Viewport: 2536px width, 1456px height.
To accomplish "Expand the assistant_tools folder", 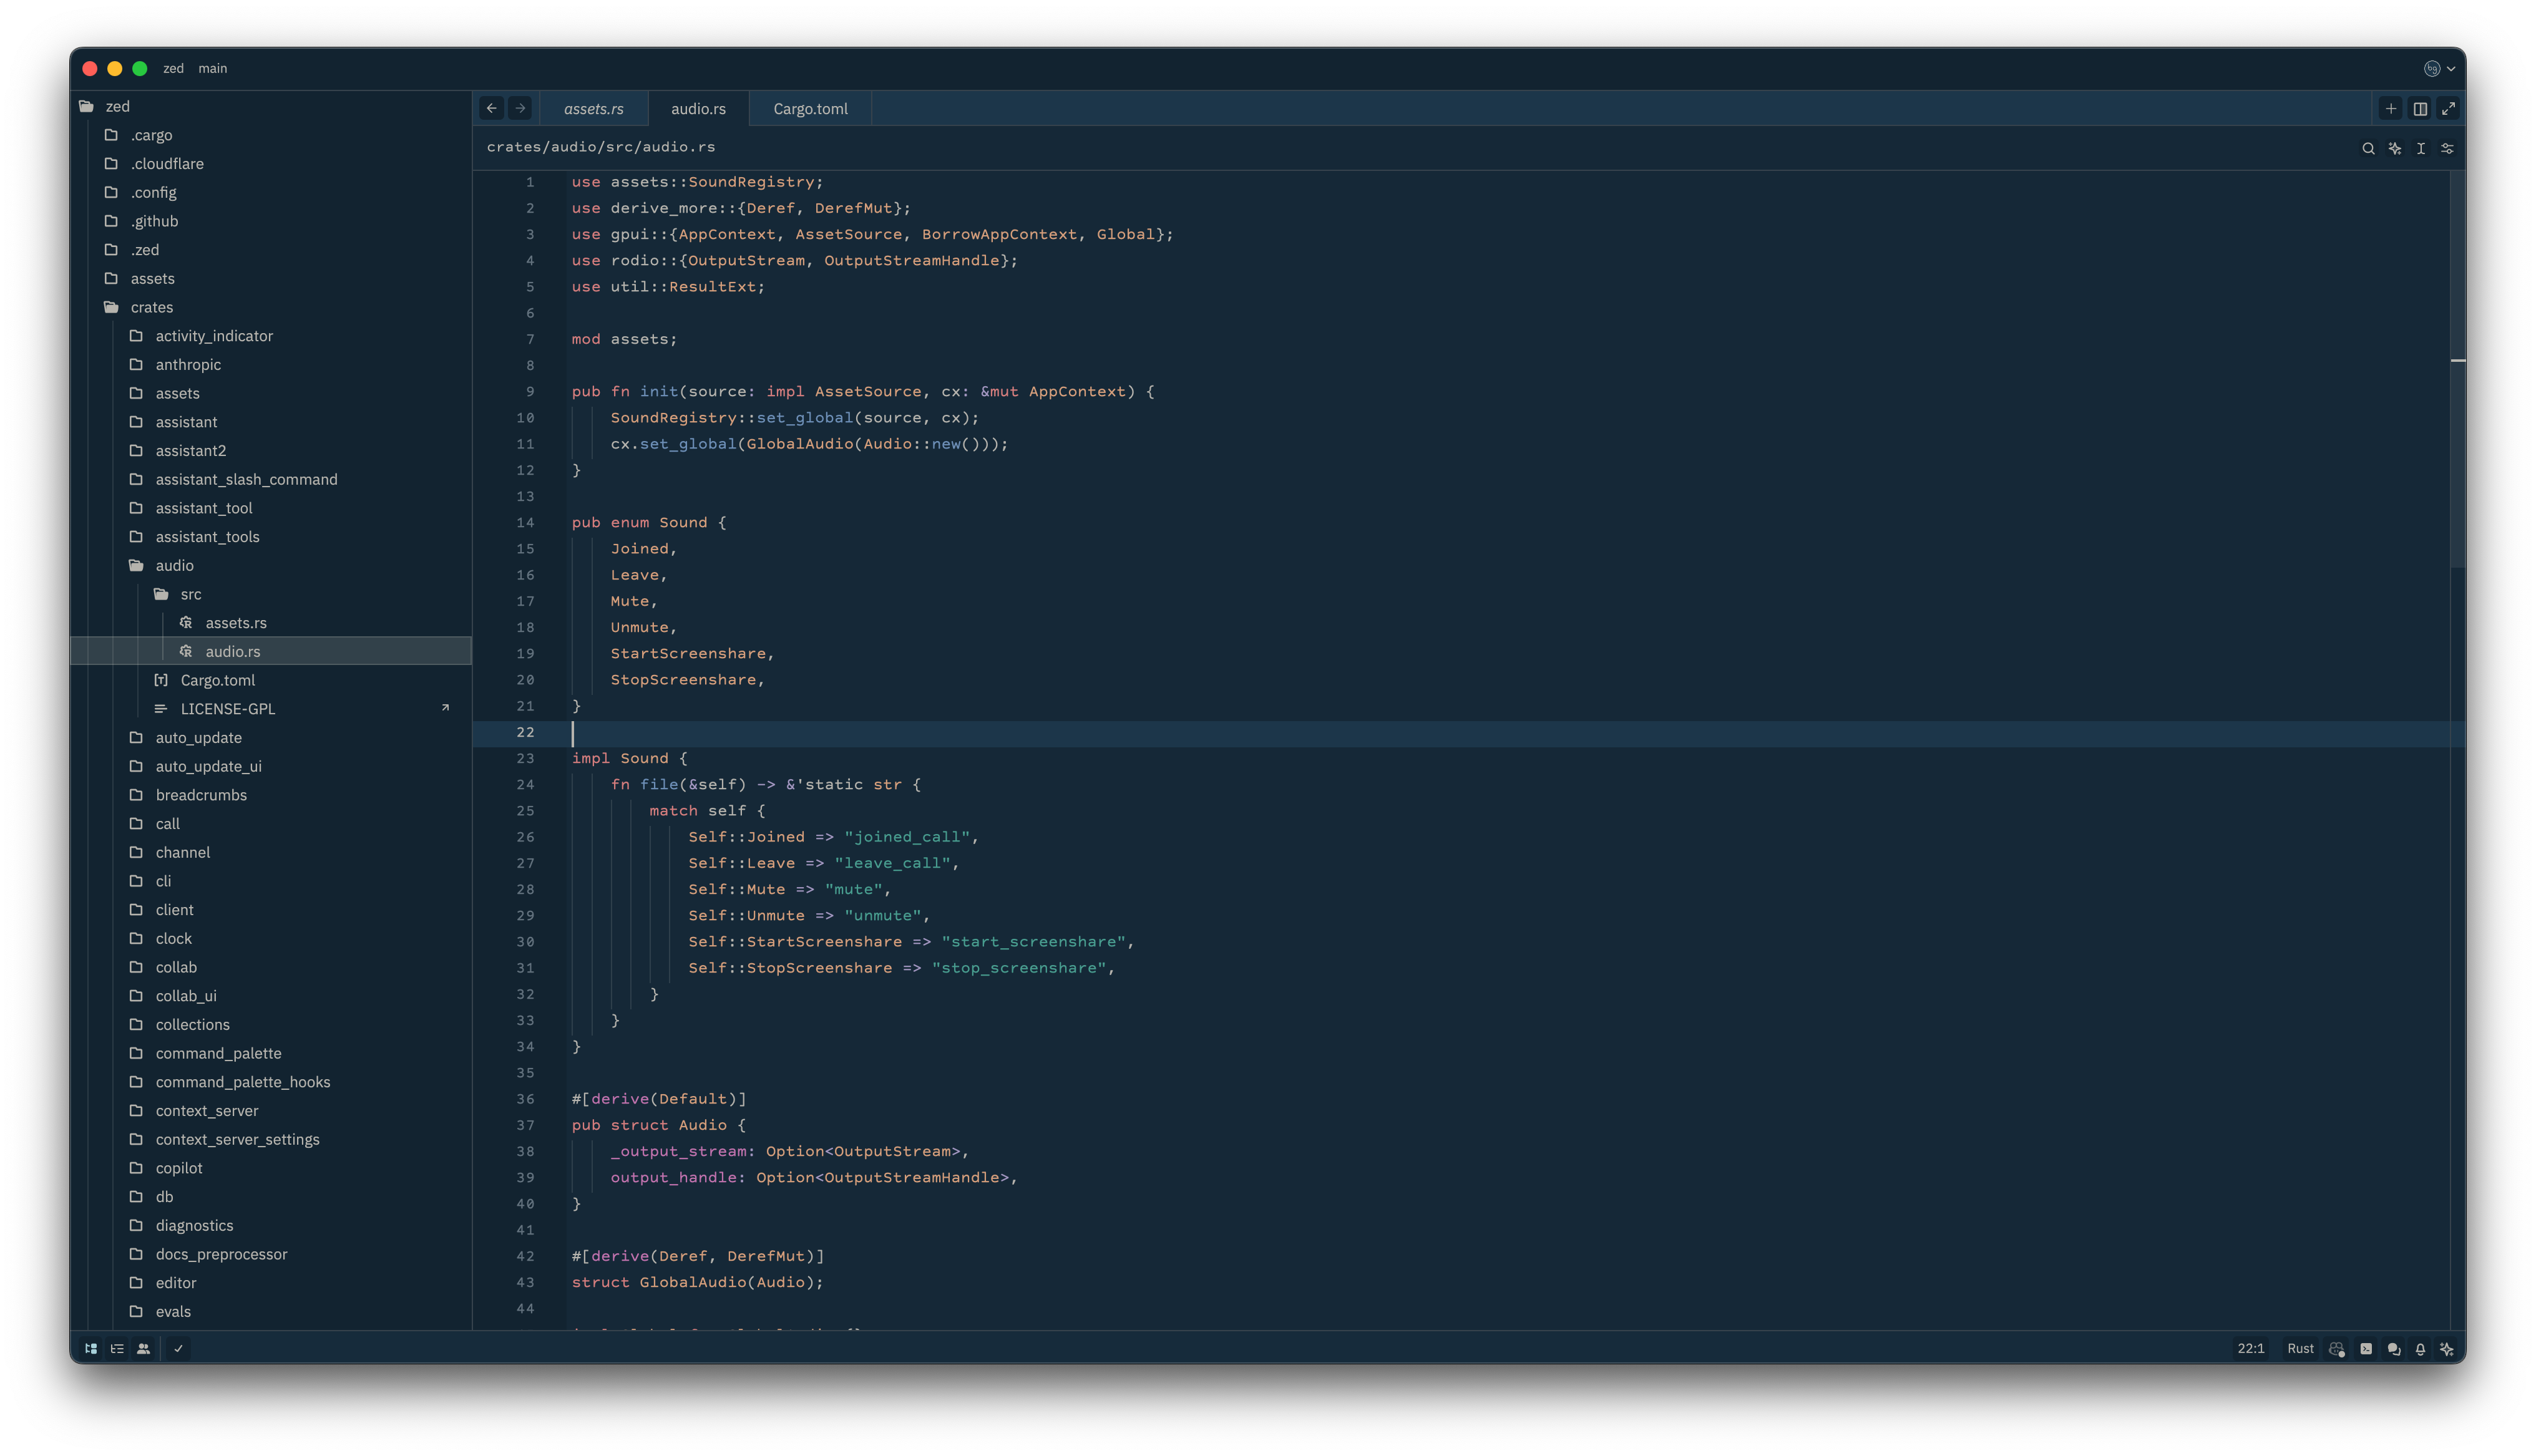I will 271,537.
